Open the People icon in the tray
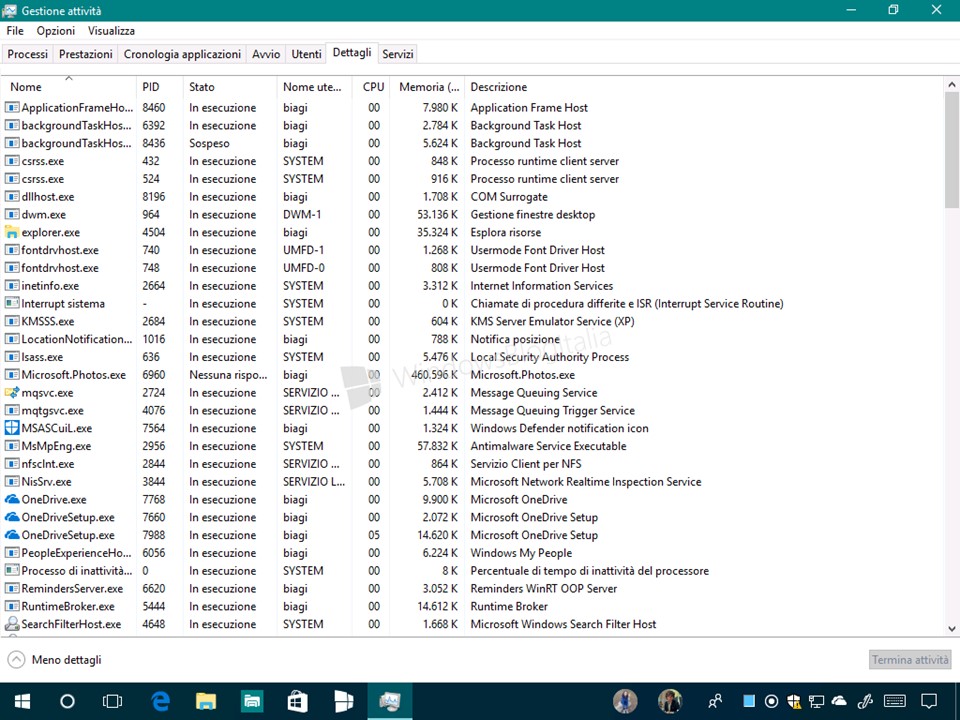 click(x=714, y=702)
